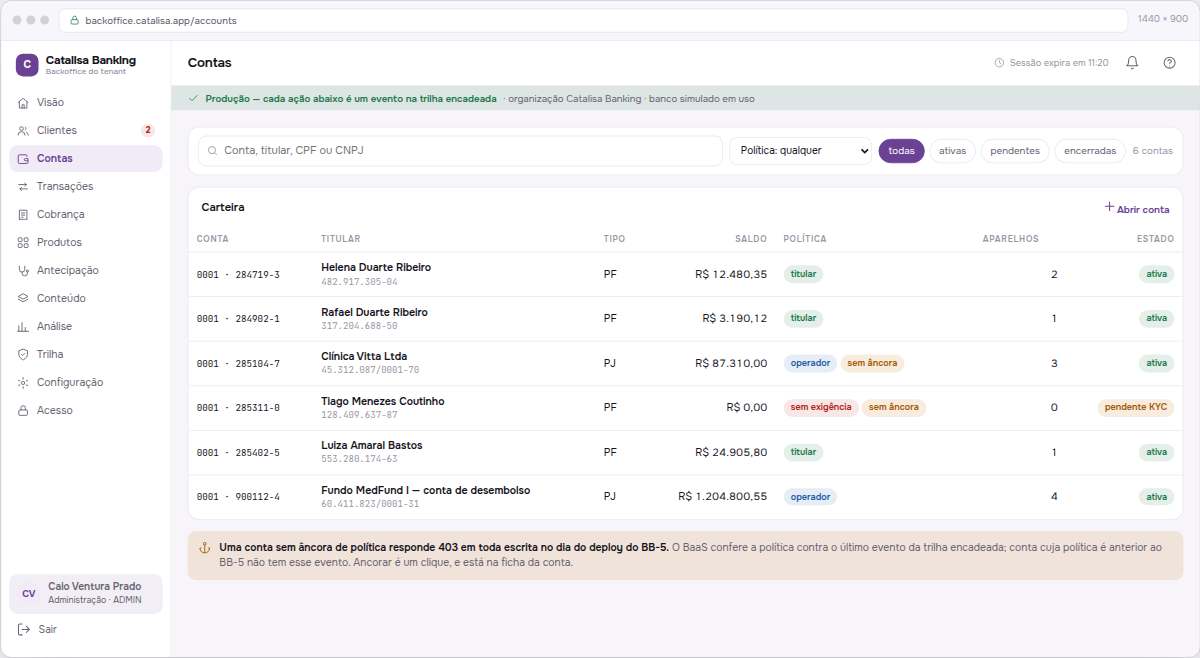Select Luiza Amaral Bastos titular name
Image resolution: width=1200 pixels, height=658 pixels.
(372, 446)
